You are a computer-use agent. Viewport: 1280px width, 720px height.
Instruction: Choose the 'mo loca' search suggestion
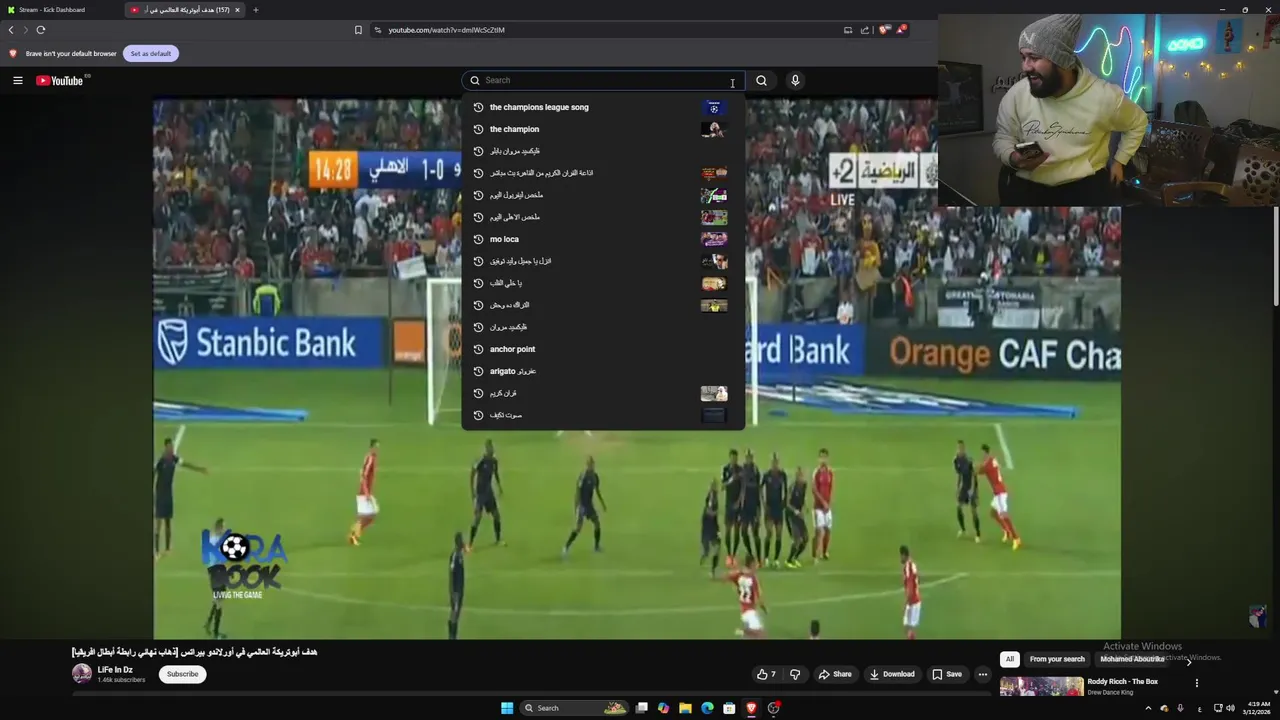click(603, 239)
